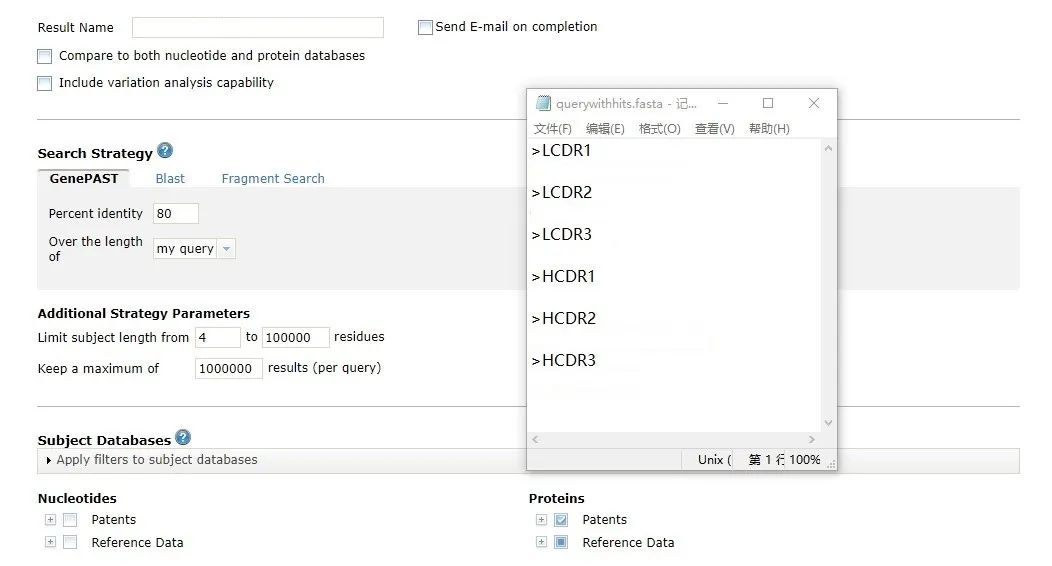
Task: Open the 'my query' length dropdown
Action: pos(226,249)
